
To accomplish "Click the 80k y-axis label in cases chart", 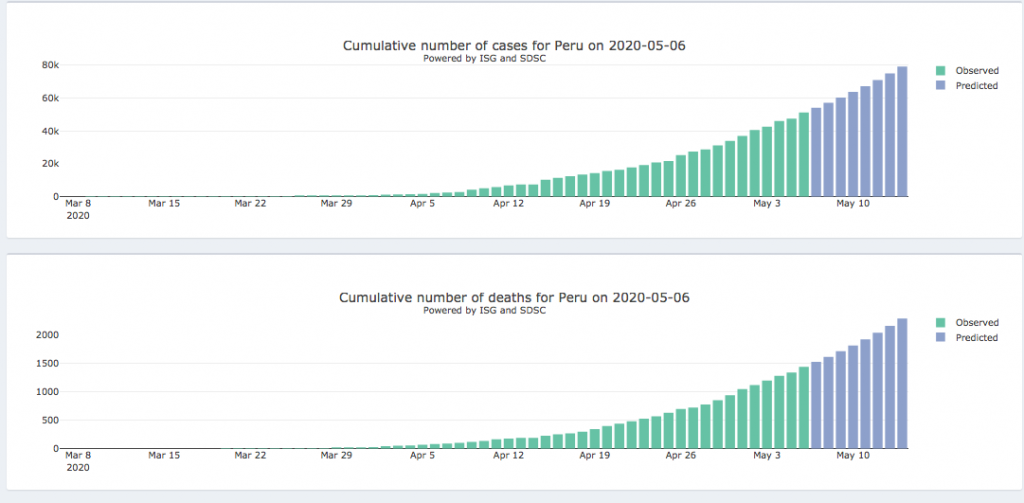I will 49,66.
